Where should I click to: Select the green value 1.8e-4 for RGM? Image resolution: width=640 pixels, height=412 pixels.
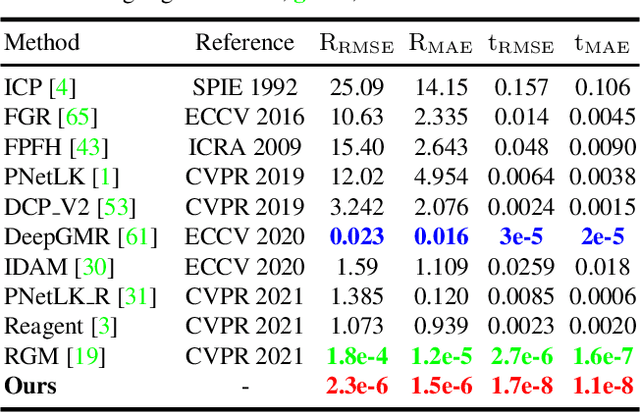point(357,356)
